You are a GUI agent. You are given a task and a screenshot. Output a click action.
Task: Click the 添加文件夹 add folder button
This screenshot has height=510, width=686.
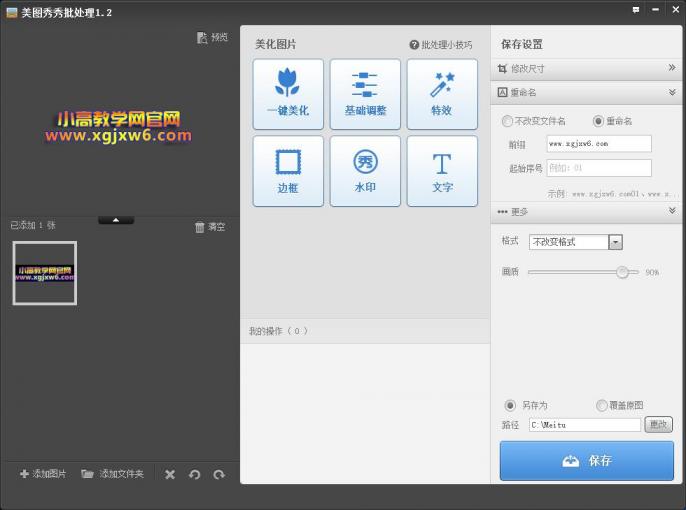112,474
